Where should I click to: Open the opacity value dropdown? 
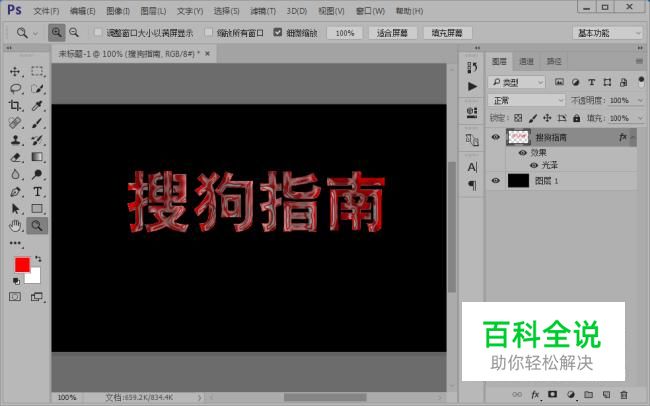[x=640, y=100]
